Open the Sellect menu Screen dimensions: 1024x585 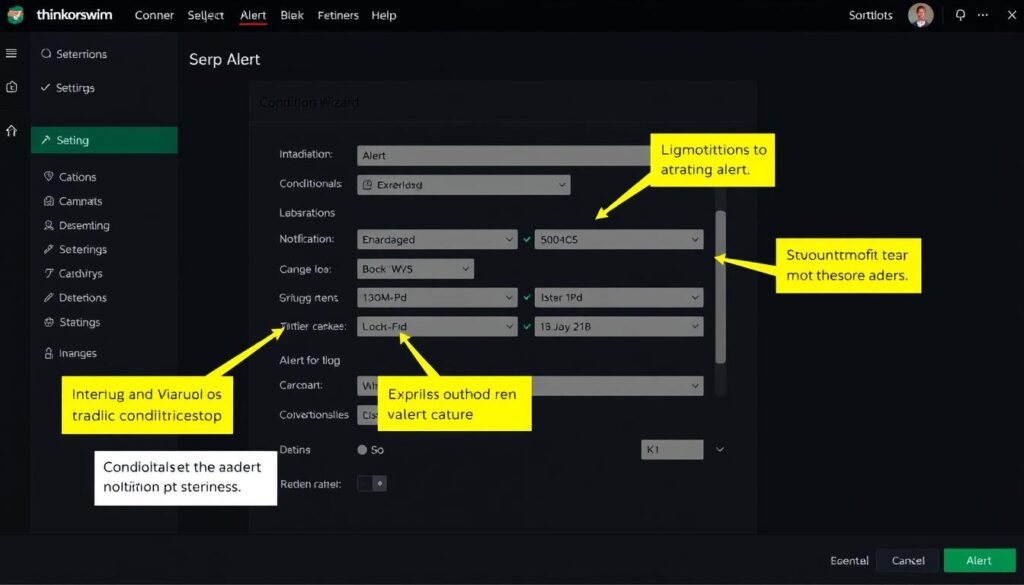[x=206, y=15]
